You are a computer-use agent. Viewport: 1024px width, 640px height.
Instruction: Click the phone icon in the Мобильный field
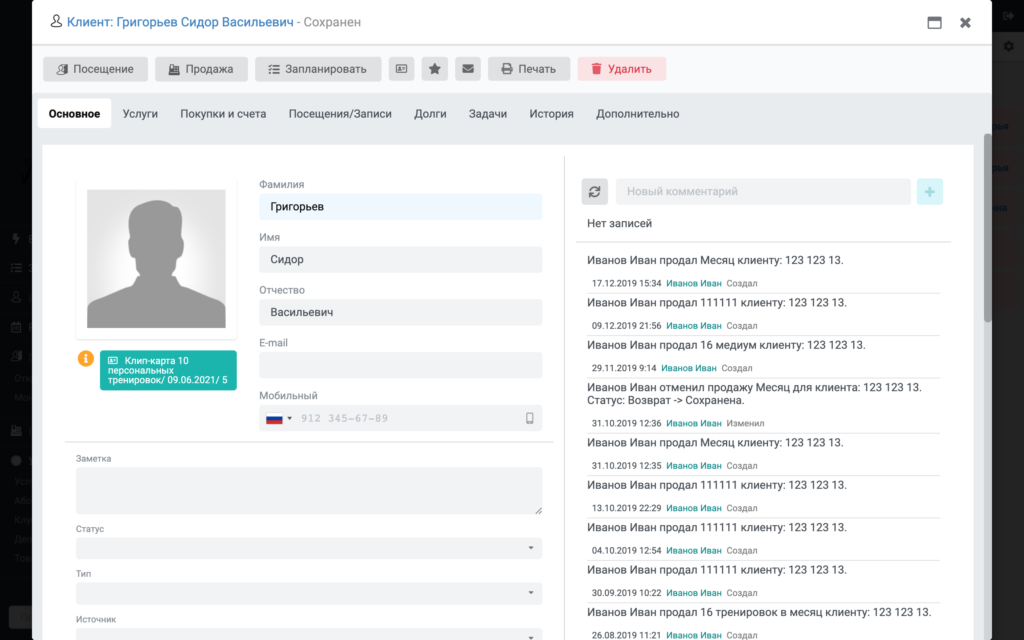(x=530, y=418)
